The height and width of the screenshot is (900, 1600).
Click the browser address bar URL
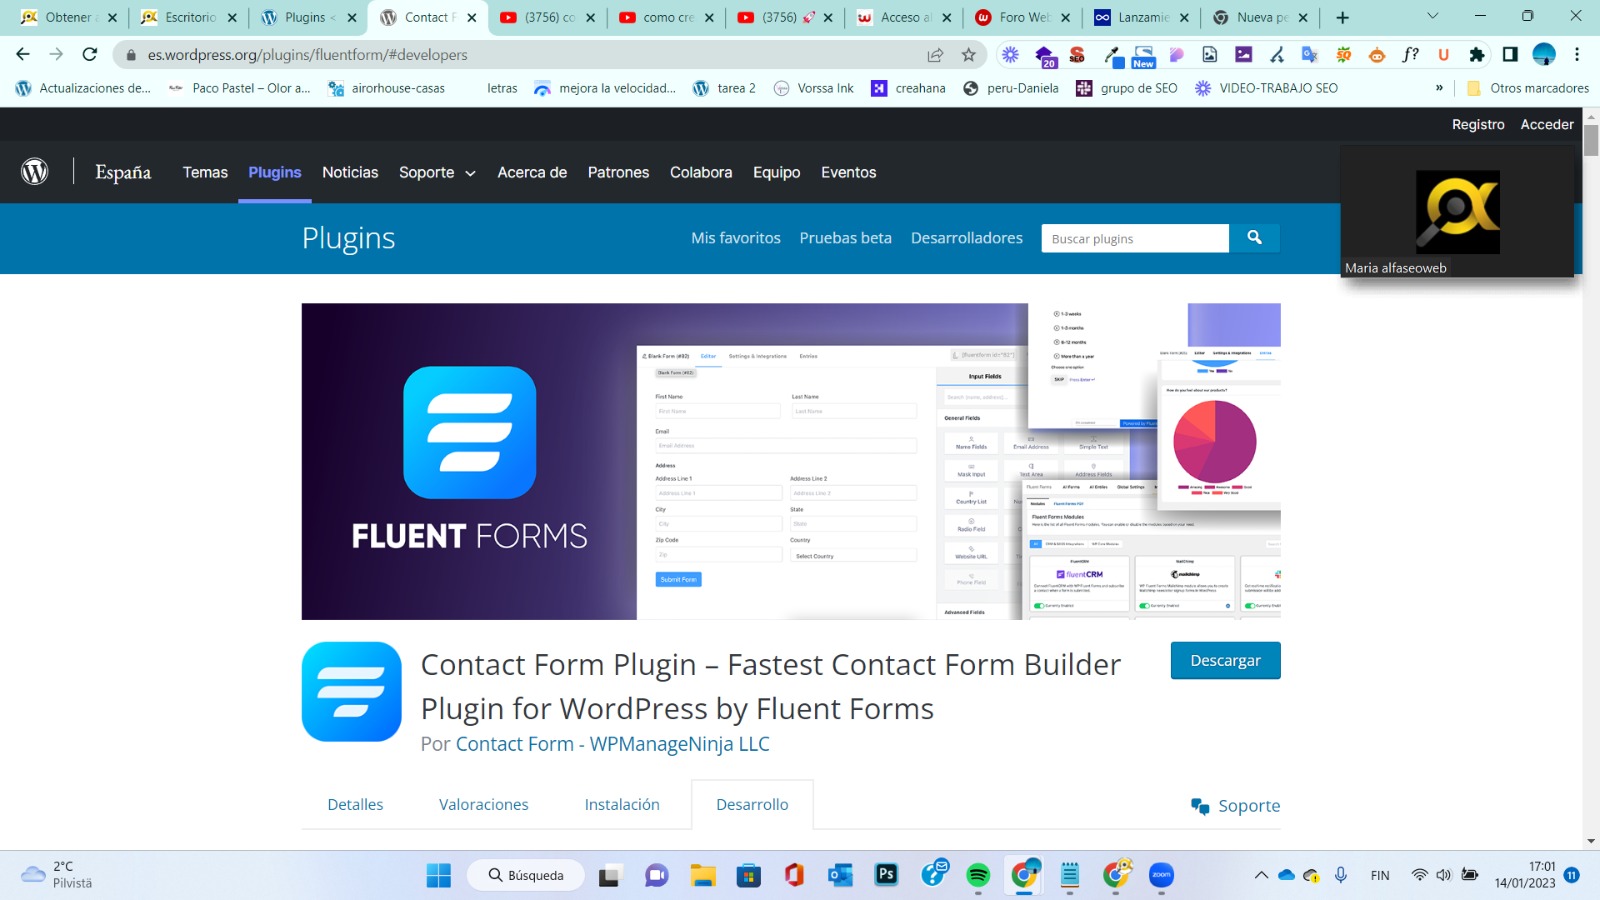coord(308,55)
